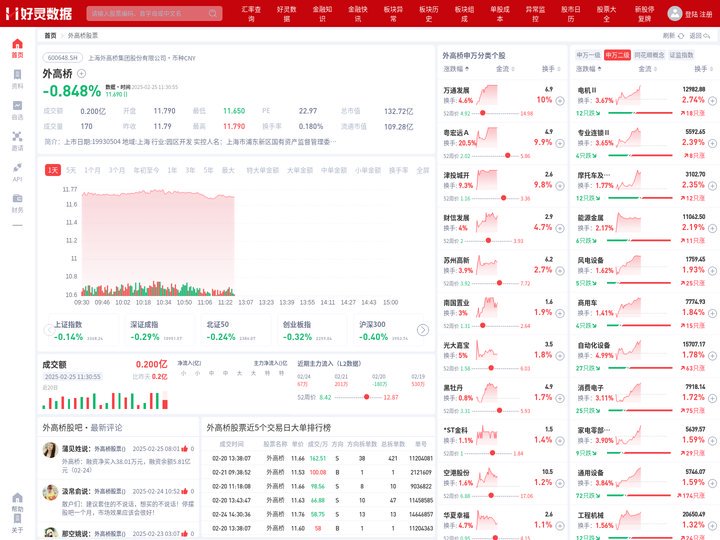Sort stock list by 换手 column
The height and width of the screenshot is (540, 720).
tap(551, 69)
